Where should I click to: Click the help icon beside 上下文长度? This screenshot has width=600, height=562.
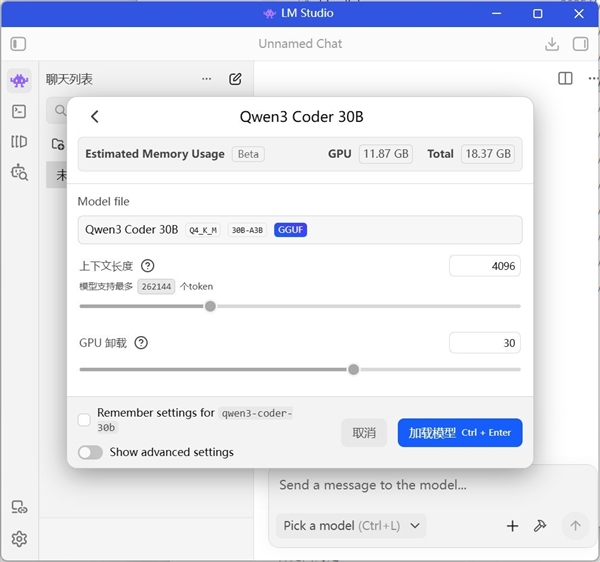click(x=148, y=266)
